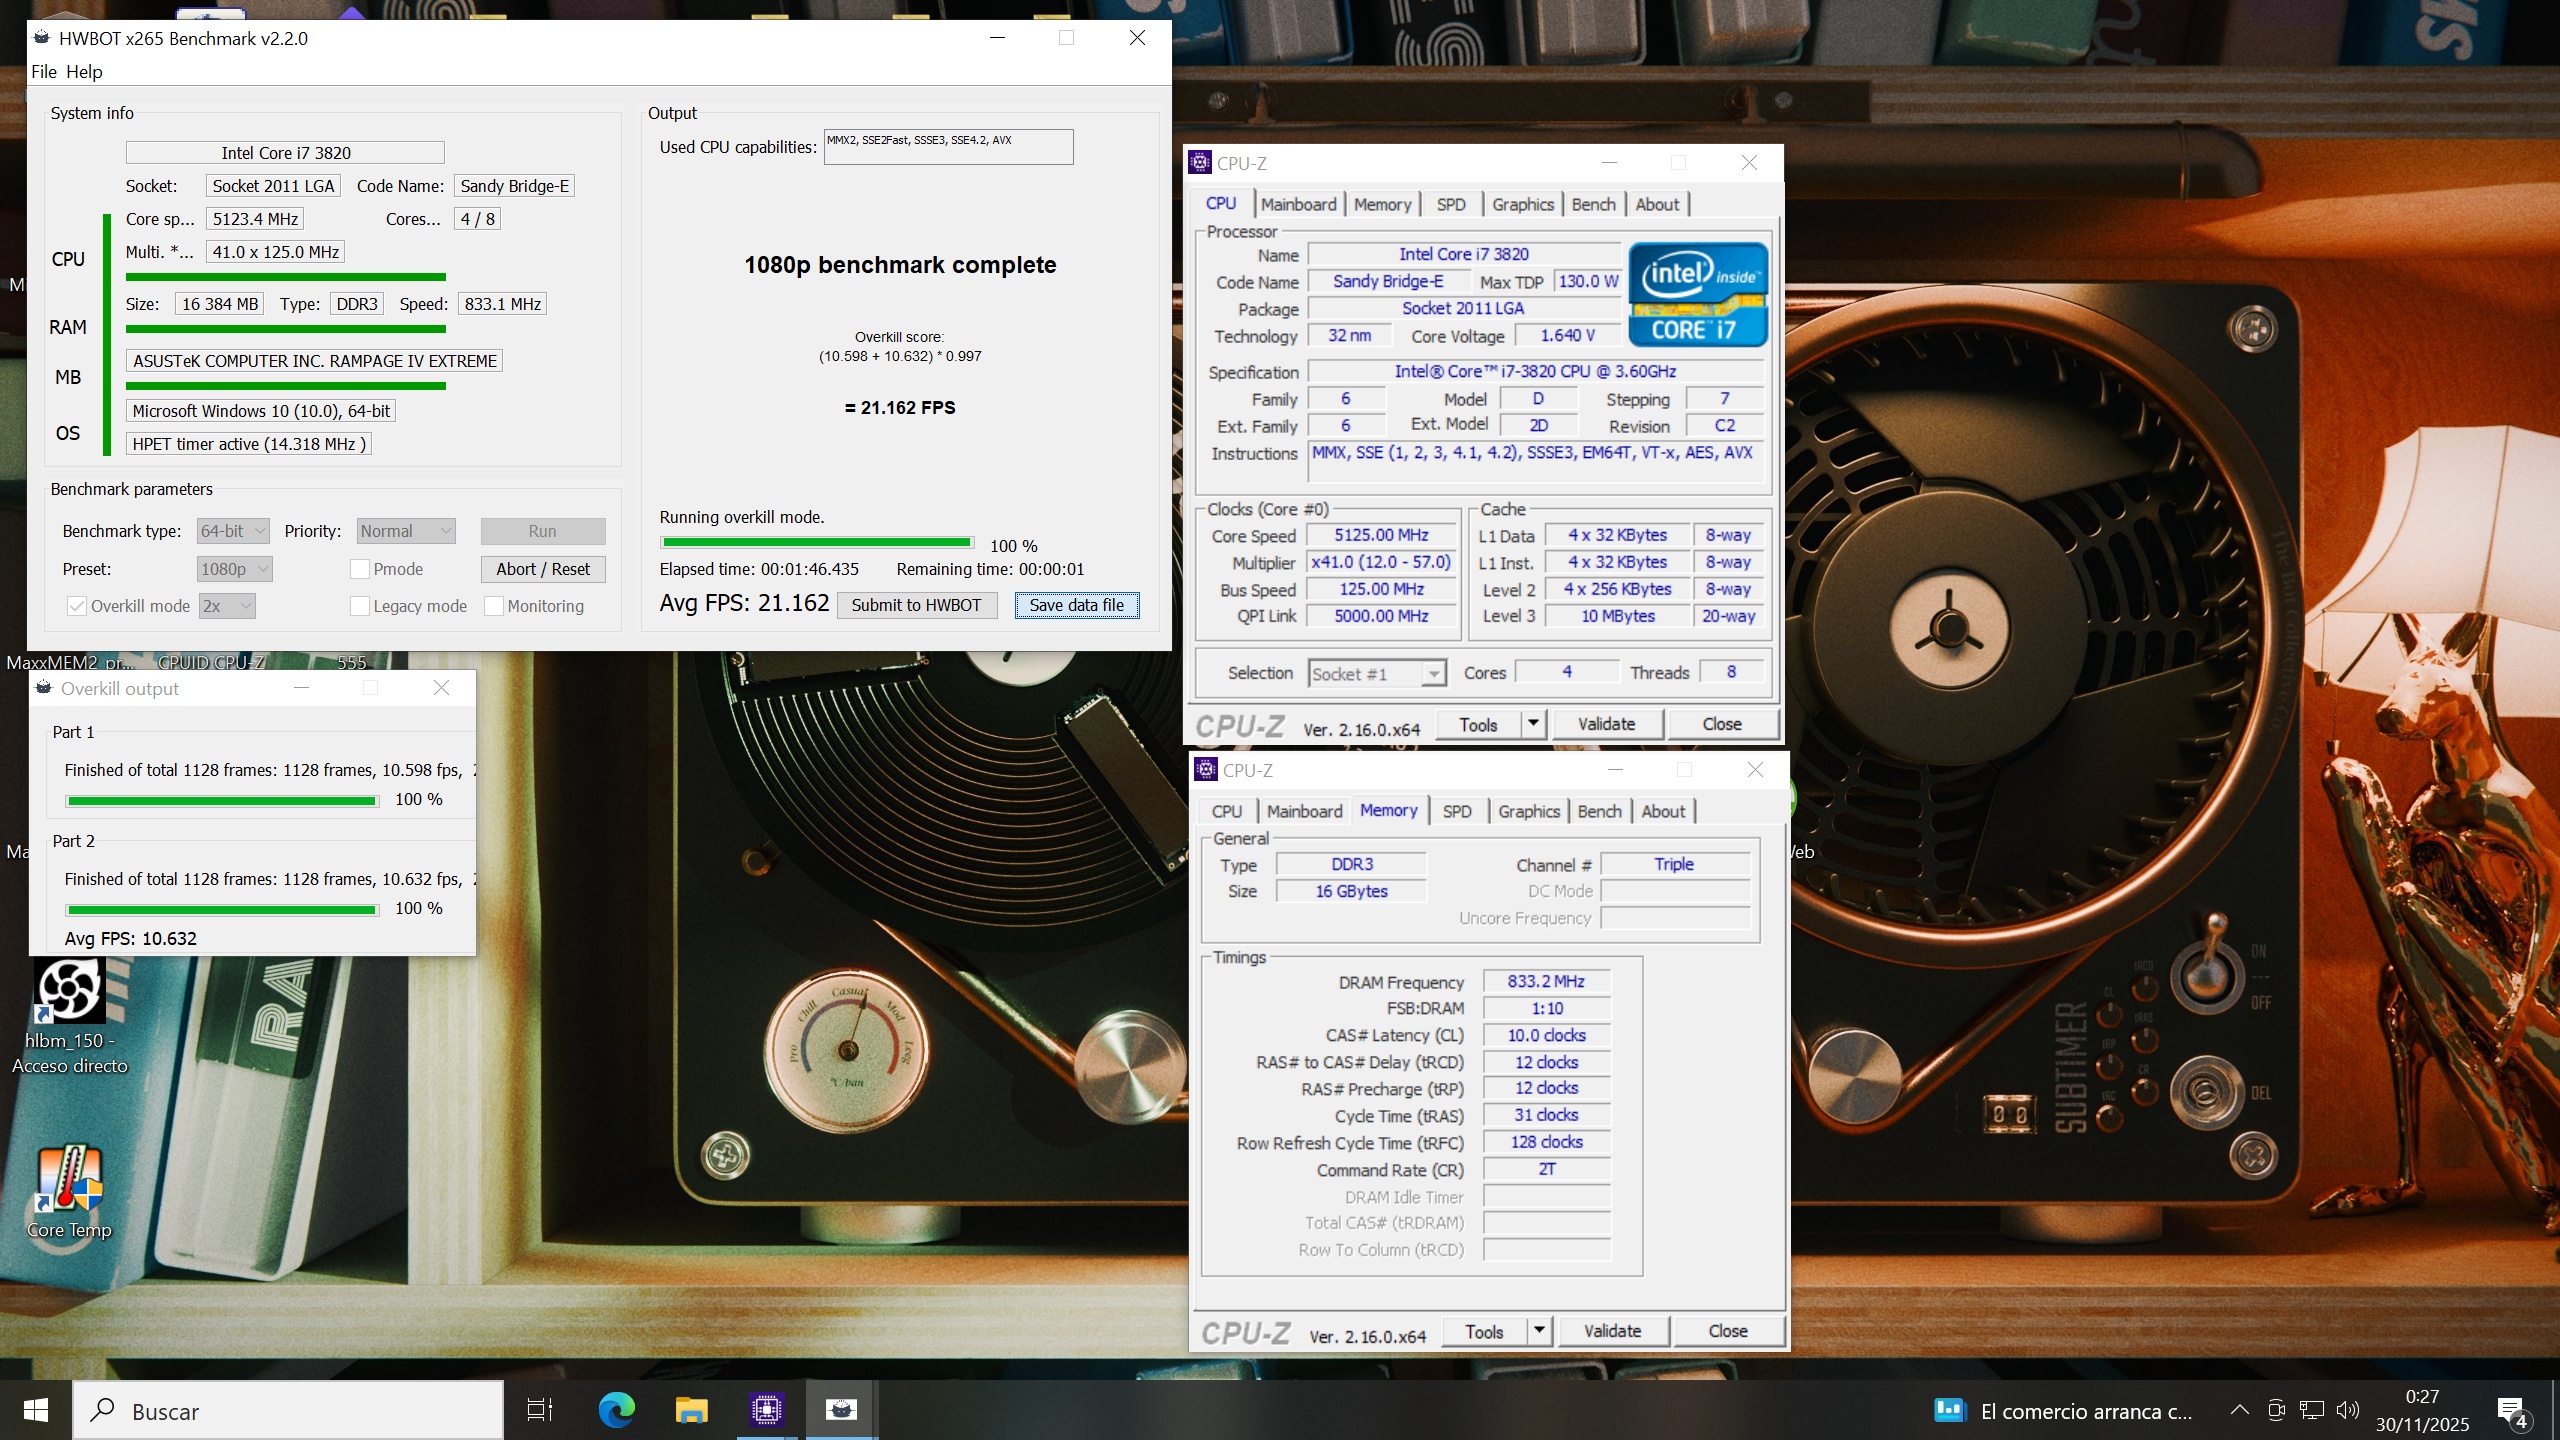Click the Buscar search box
The image size is (2560, 1440).
tap(290, 1411)
